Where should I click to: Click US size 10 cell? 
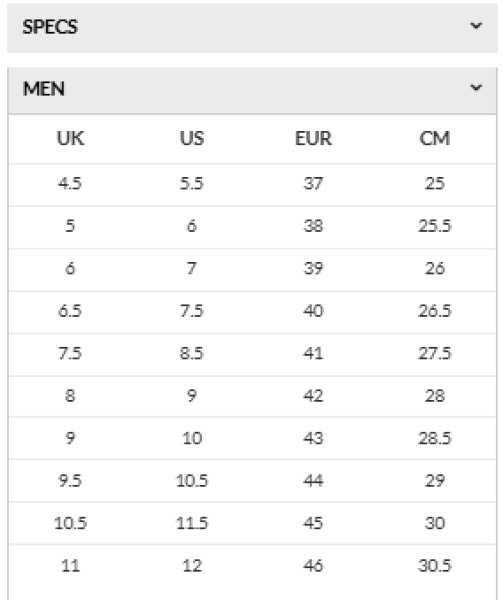192,438
